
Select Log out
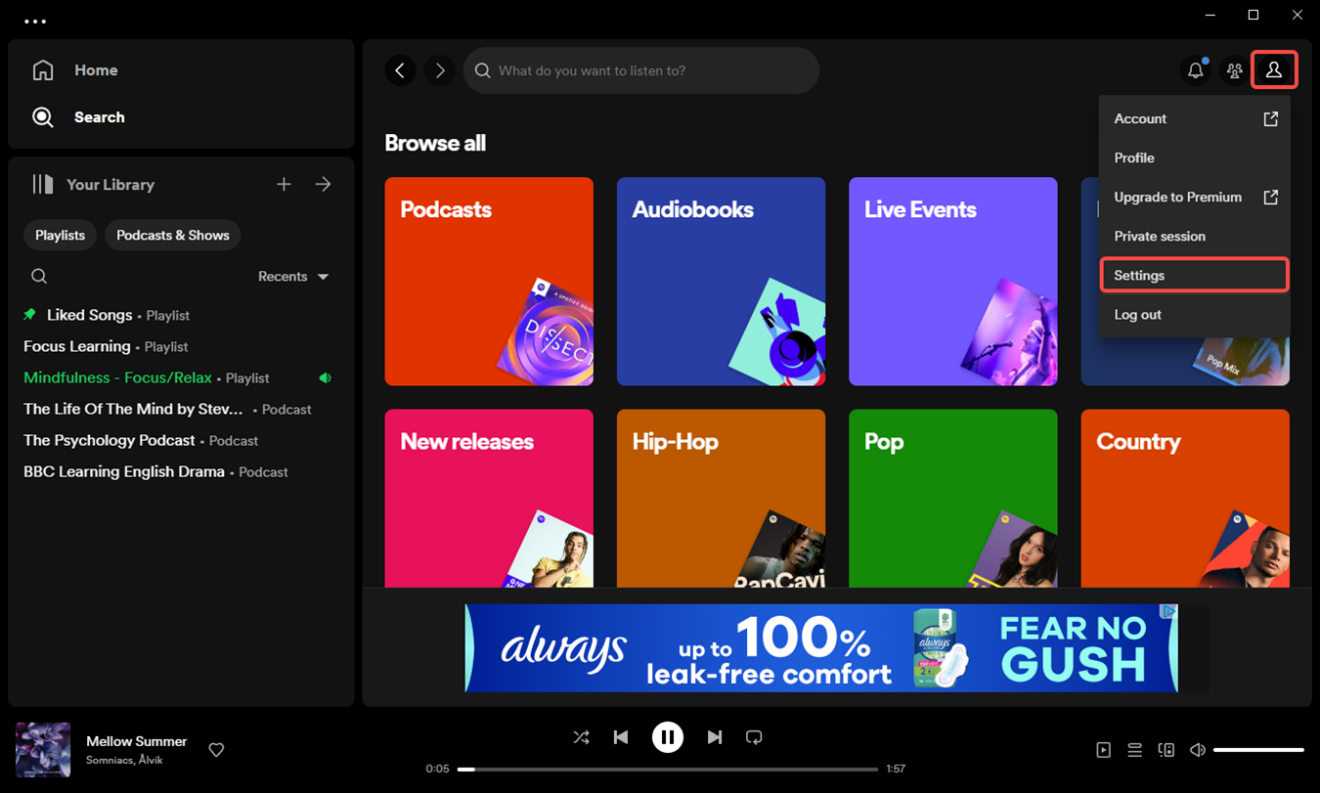(x=1195, y=314)
